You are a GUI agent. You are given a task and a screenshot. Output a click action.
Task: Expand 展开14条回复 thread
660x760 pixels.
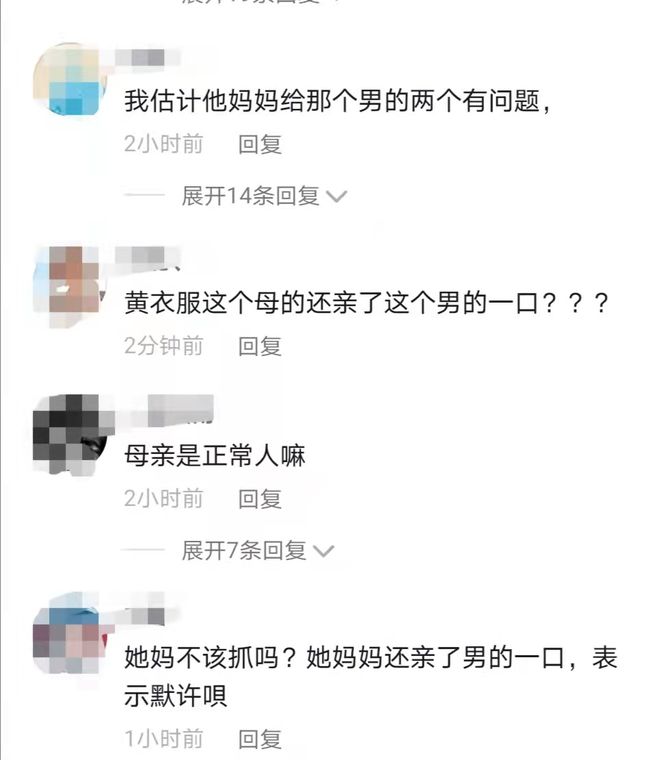264,196
